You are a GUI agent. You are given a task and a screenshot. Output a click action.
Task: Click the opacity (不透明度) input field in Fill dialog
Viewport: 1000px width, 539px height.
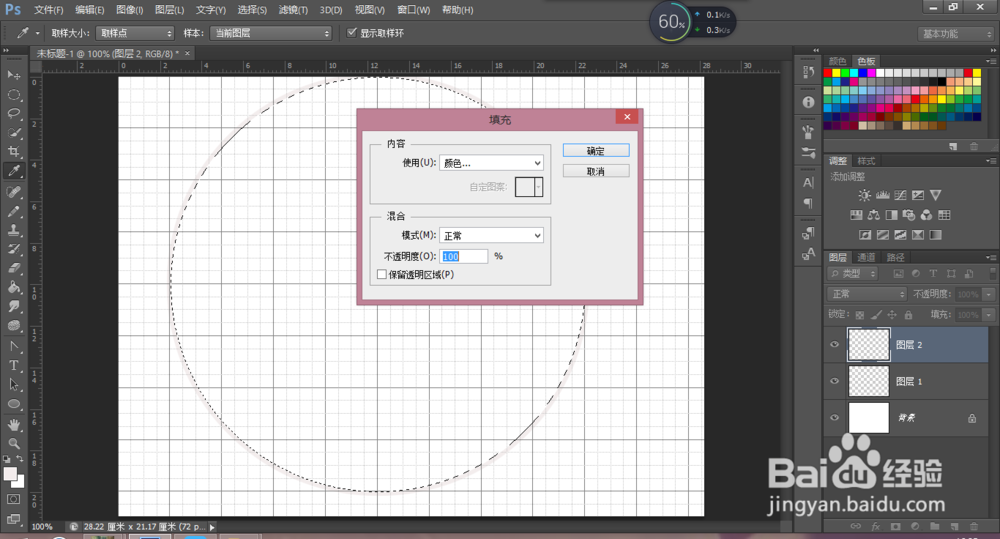coord(464,256)
